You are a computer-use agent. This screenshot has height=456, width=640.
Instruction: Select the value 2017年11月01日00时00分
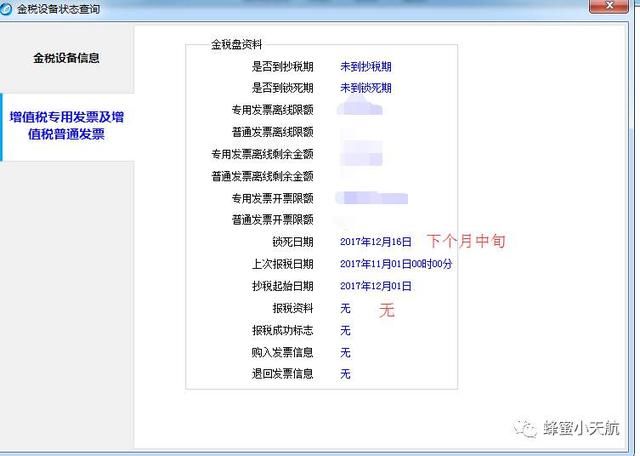[396, 264]
